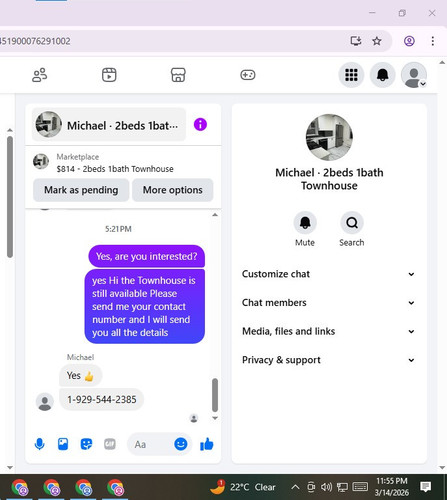Click the 5:21 PM timestamp
The image size is (447, 500).
pyautogui.click(x=118, y=229)
